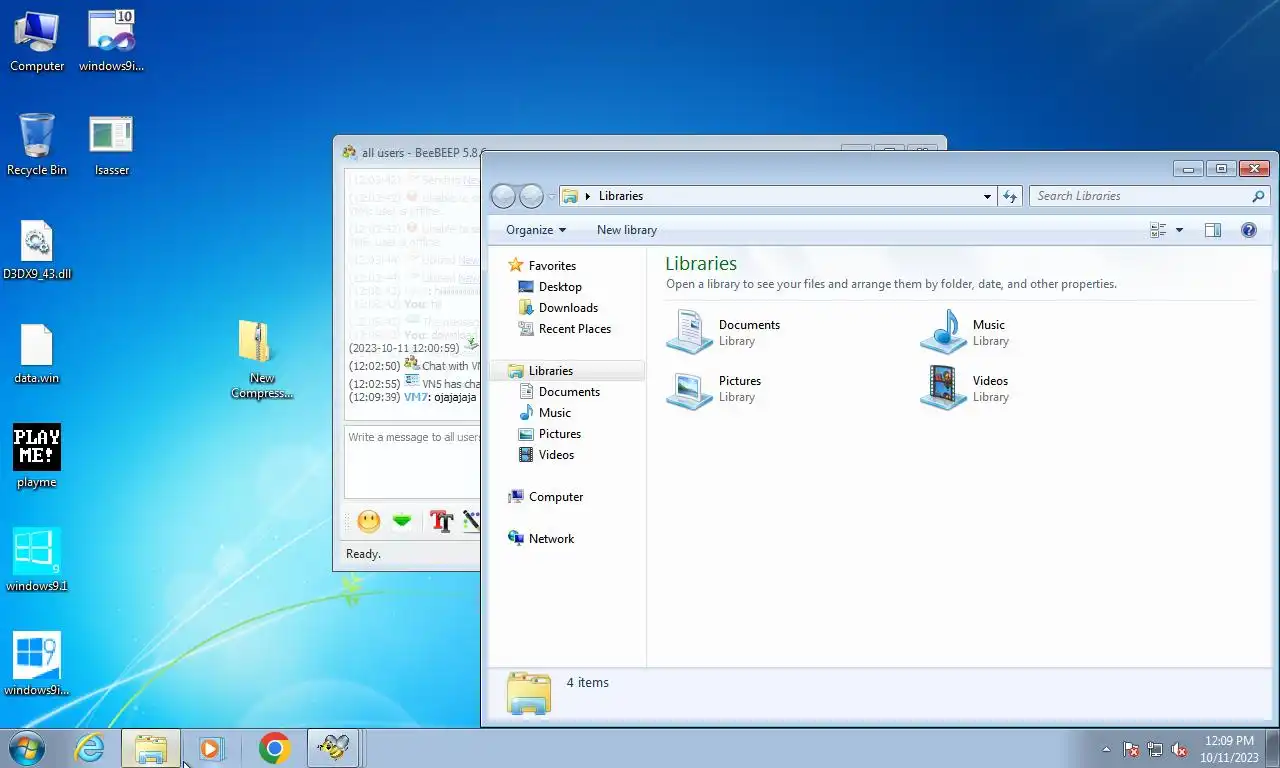Click the network tray icon
Screen dimensions: 1280x768
click(1155, 749)
